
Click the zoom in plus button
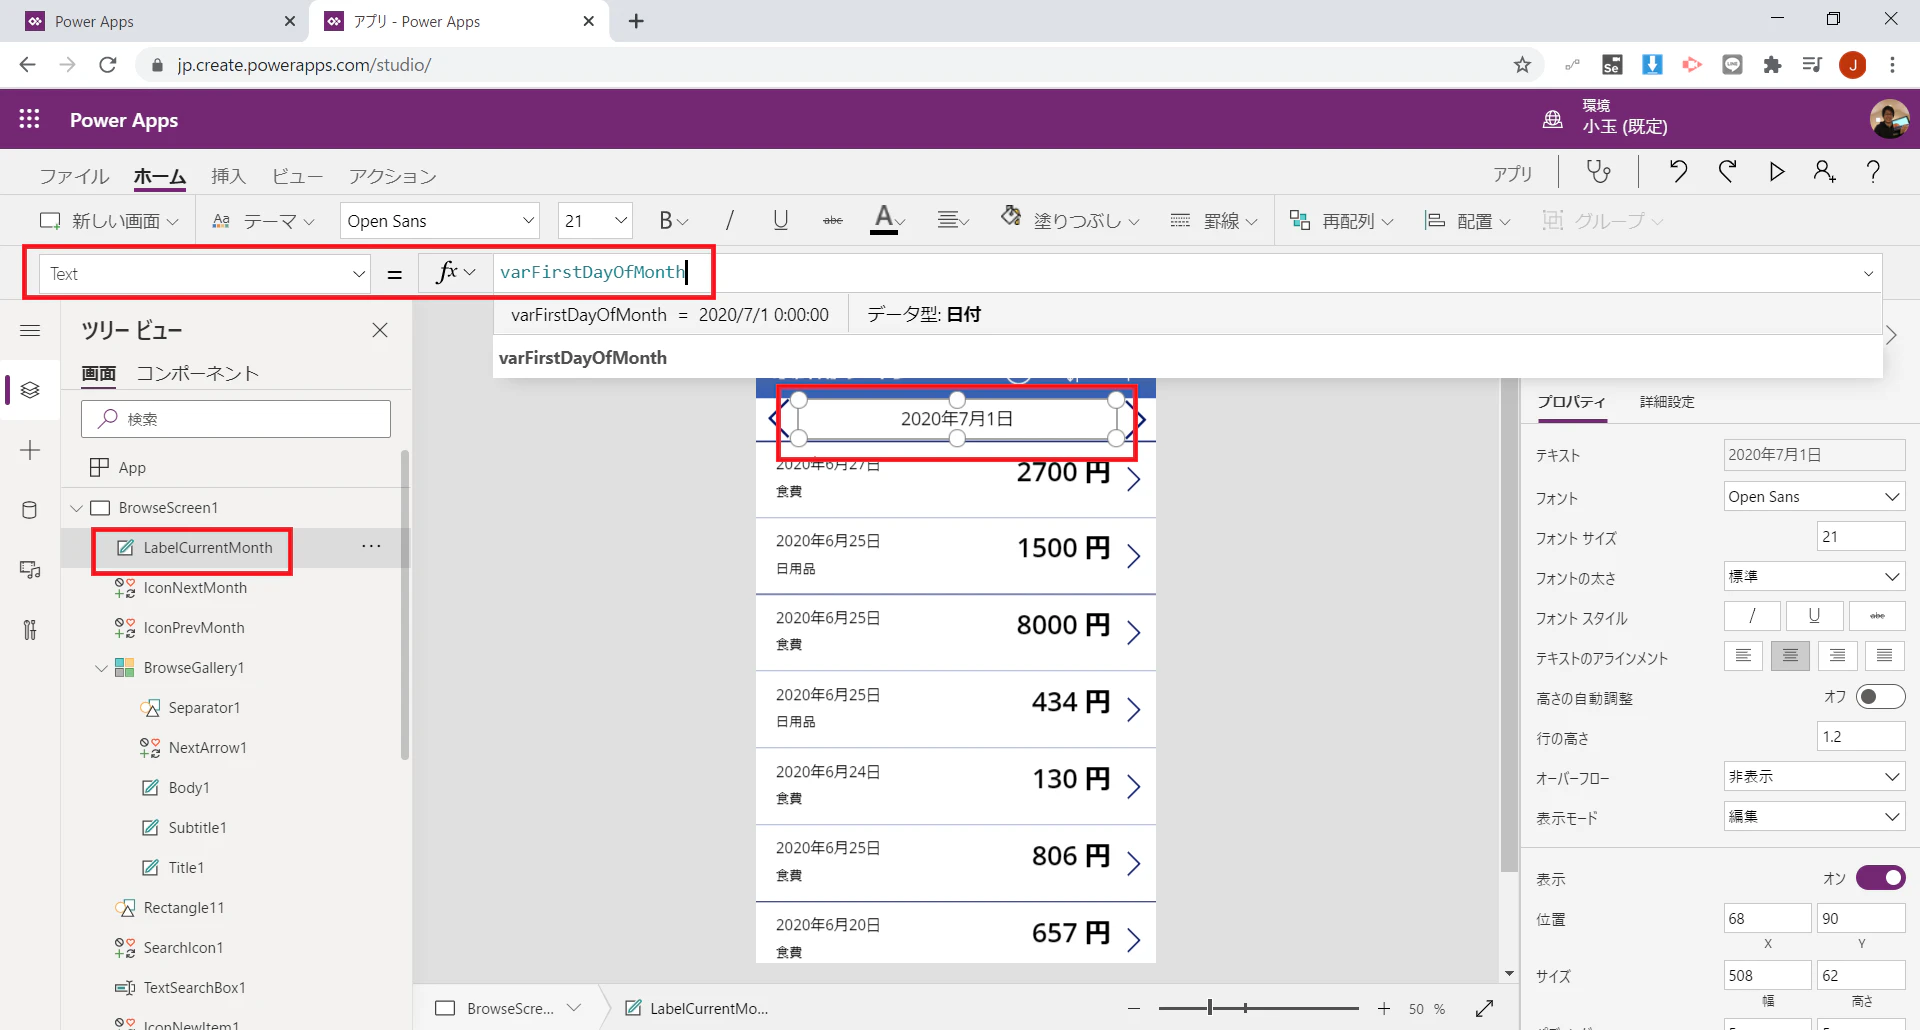(x=1384, y=1008)
